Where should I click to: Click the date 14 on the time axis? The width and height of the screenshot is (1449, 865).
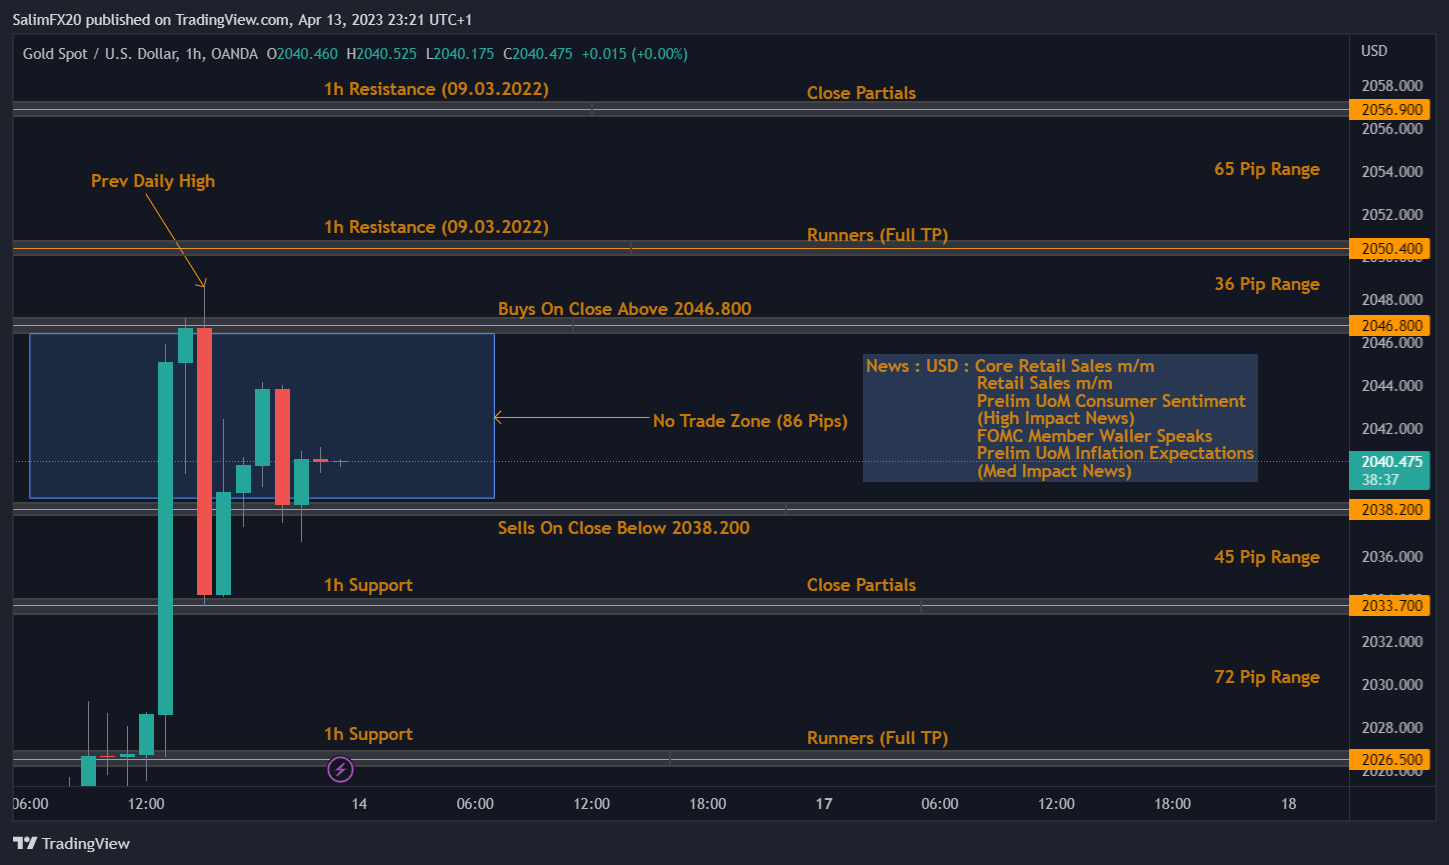tap(359, 803)
